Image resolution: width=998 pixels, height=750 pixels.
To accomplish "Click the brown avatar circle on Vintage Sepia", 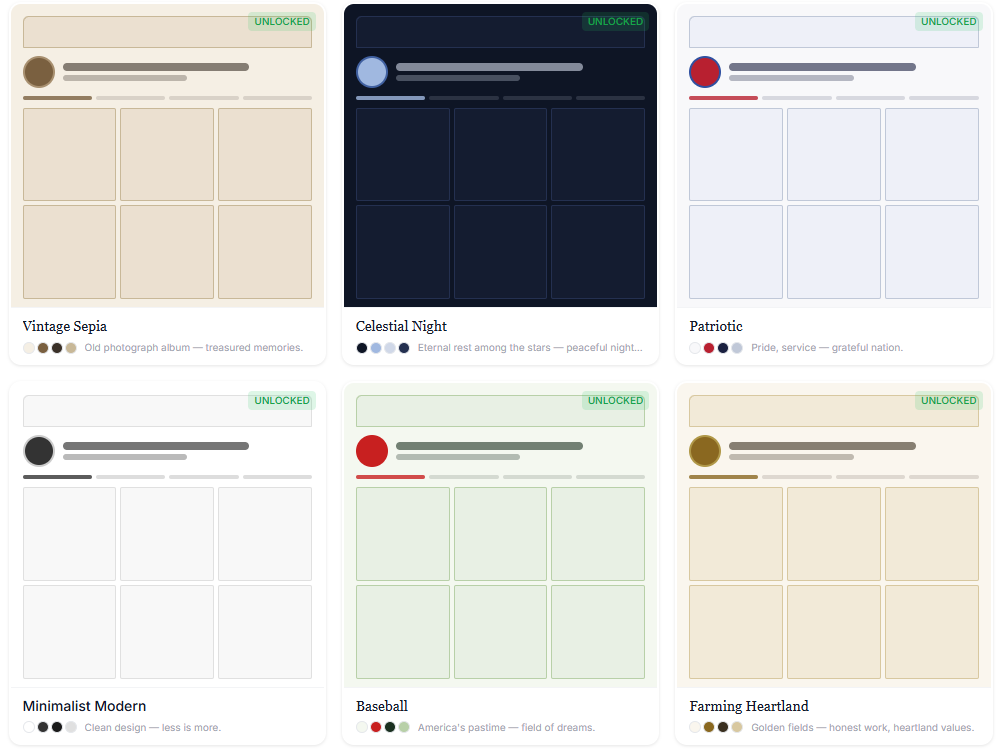I will coord(38,72).
